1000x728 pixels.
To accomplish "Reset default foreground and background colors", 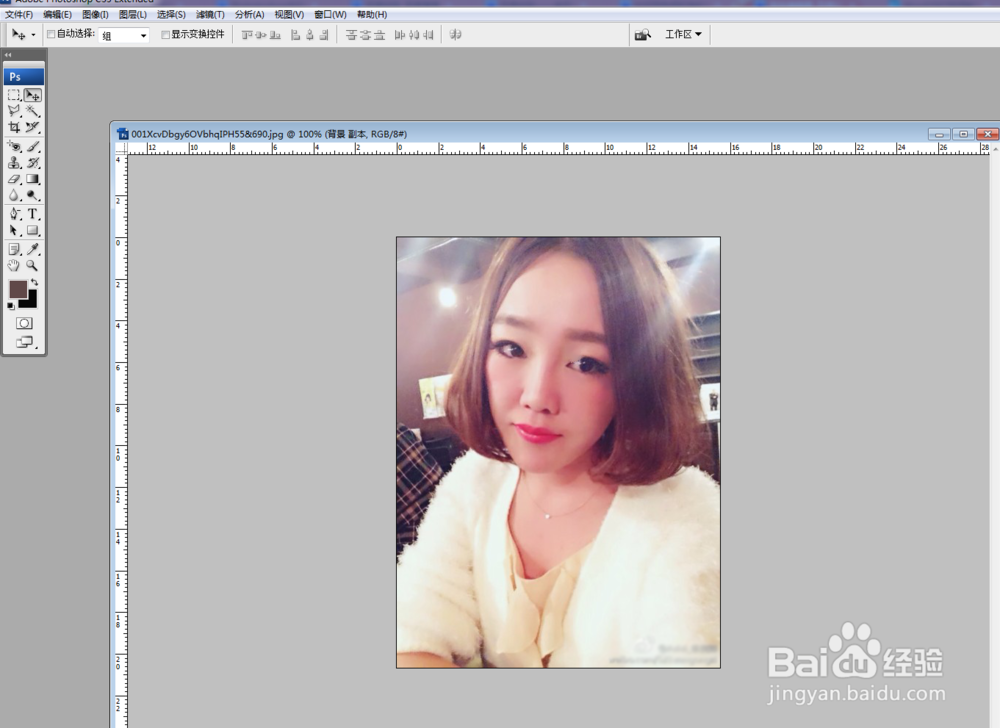I will click(11, 307).
